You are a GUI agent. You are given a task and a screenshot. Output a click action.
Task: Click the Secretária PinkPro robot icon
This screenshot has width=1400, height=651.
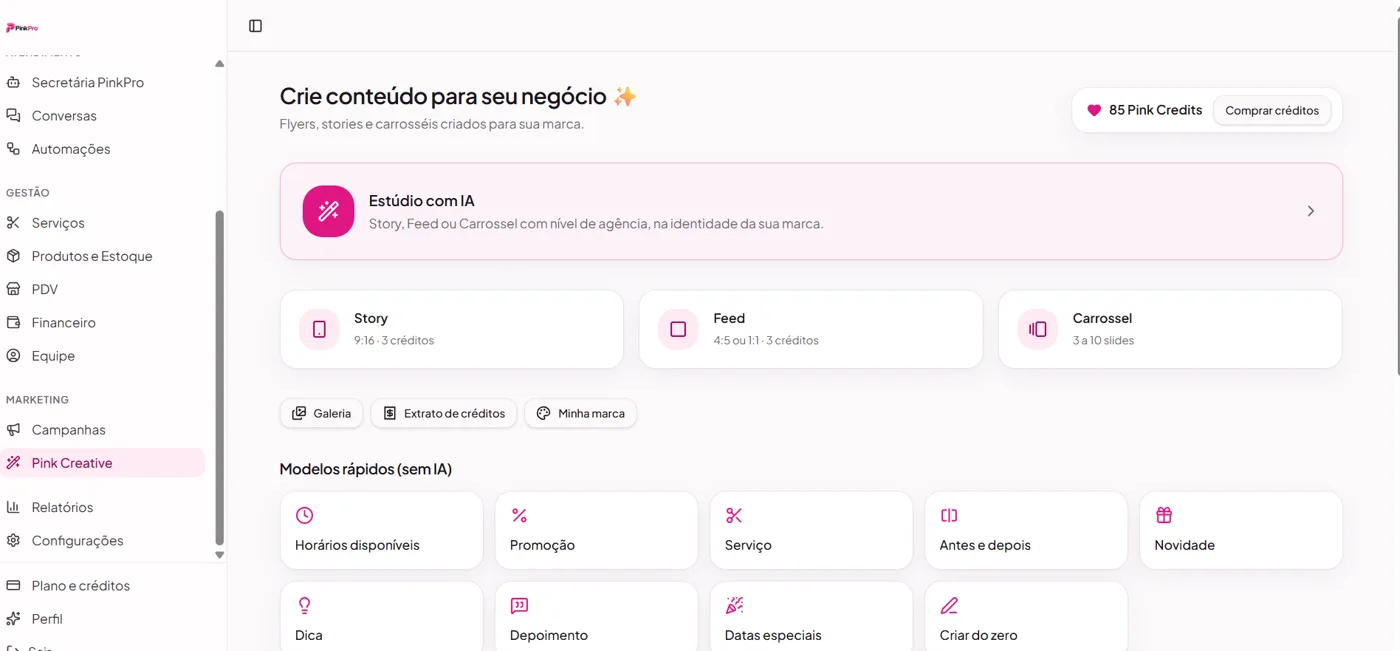[x=13, y=82]
